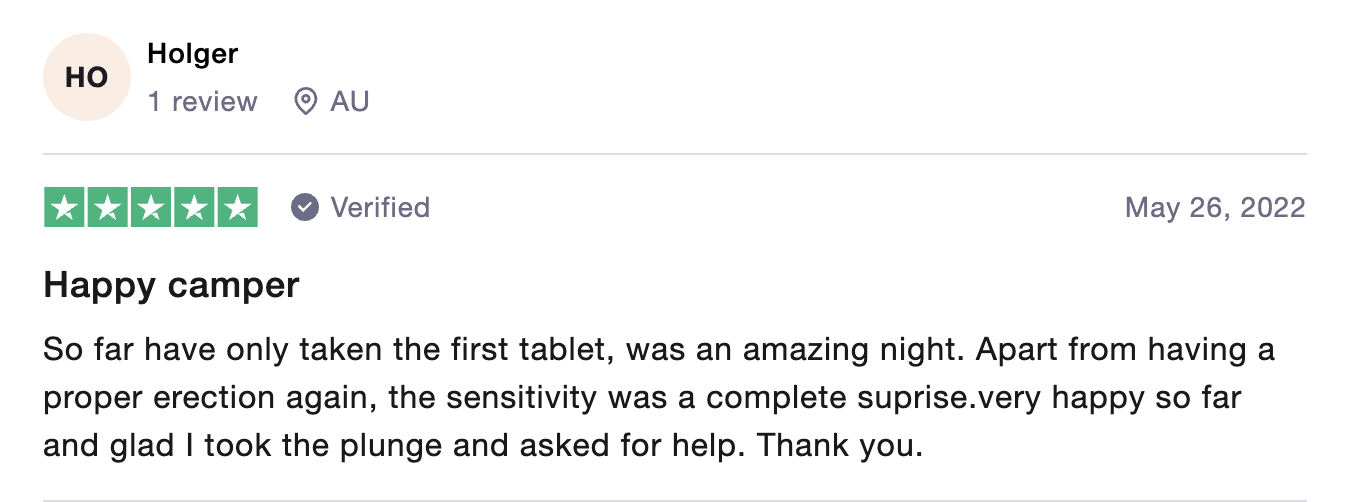Click the review's opening words "So far"
This screenshot has width=1350, height=502.
coord(83,351)
